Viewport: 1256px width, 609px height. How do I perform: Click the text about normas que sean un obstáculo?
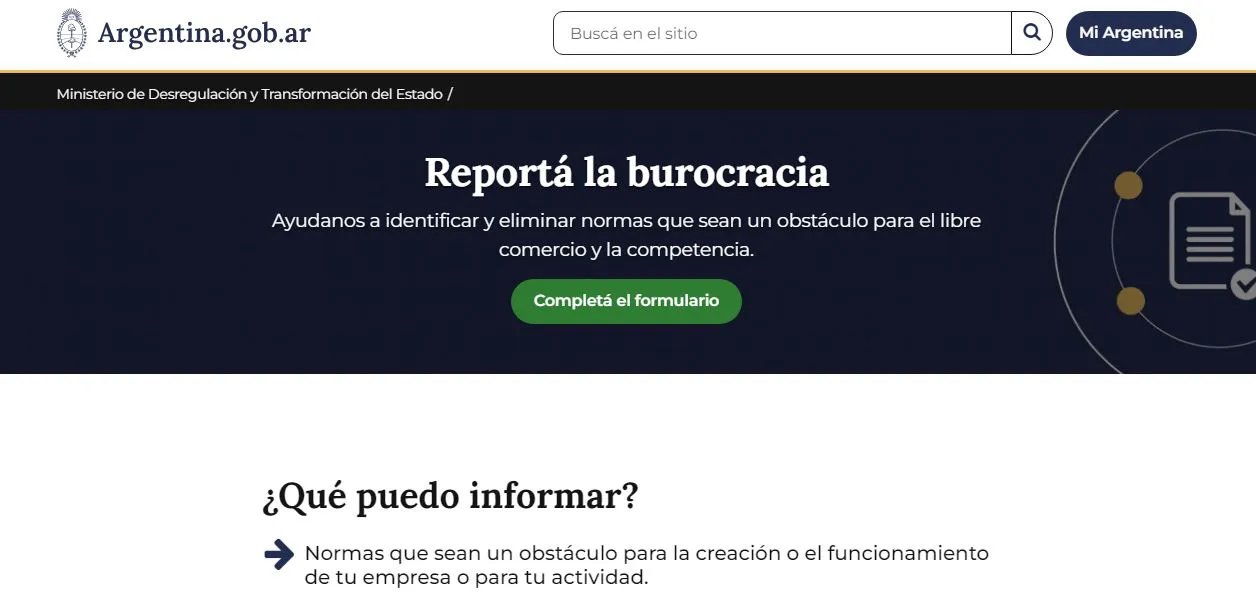click(x=645, y=564)
